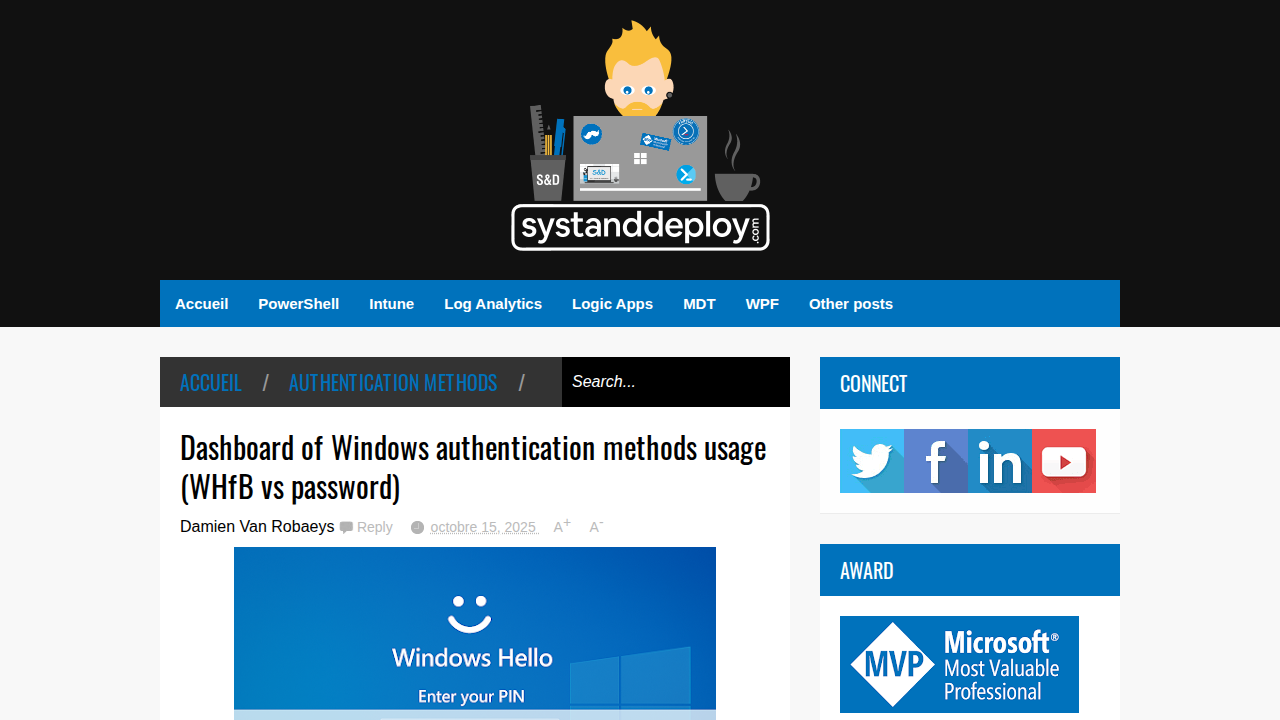This screenshot has width=1280, height=720.
Task: Open the Twitter social icon
Action: (x=872, y=461)
